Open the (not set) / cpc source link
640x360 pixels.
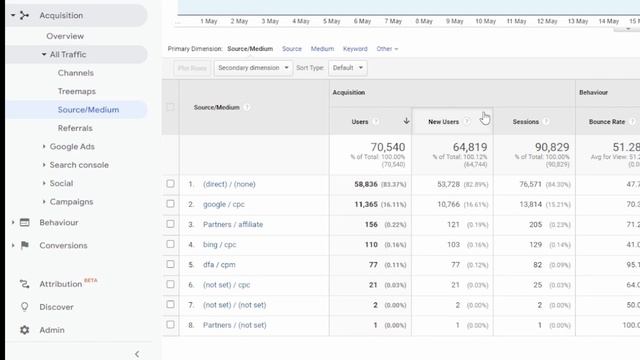tap(227, 285)
